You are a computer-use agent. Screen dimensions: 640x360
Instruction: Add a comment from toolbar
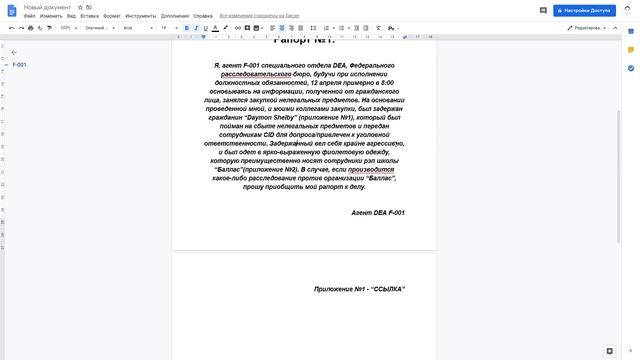[x=247, y=28]
